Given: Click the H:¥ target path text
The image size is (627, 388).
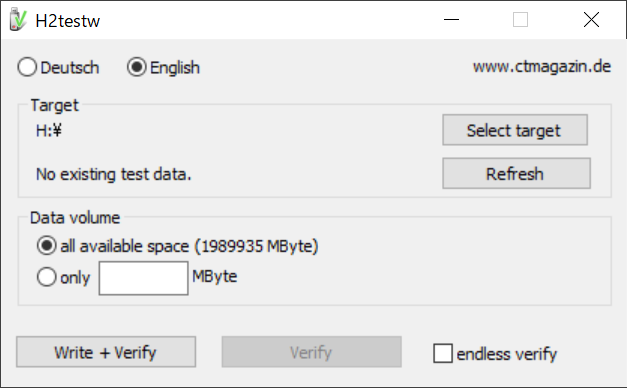Looking at the screenshot, I should click(49, 130).
